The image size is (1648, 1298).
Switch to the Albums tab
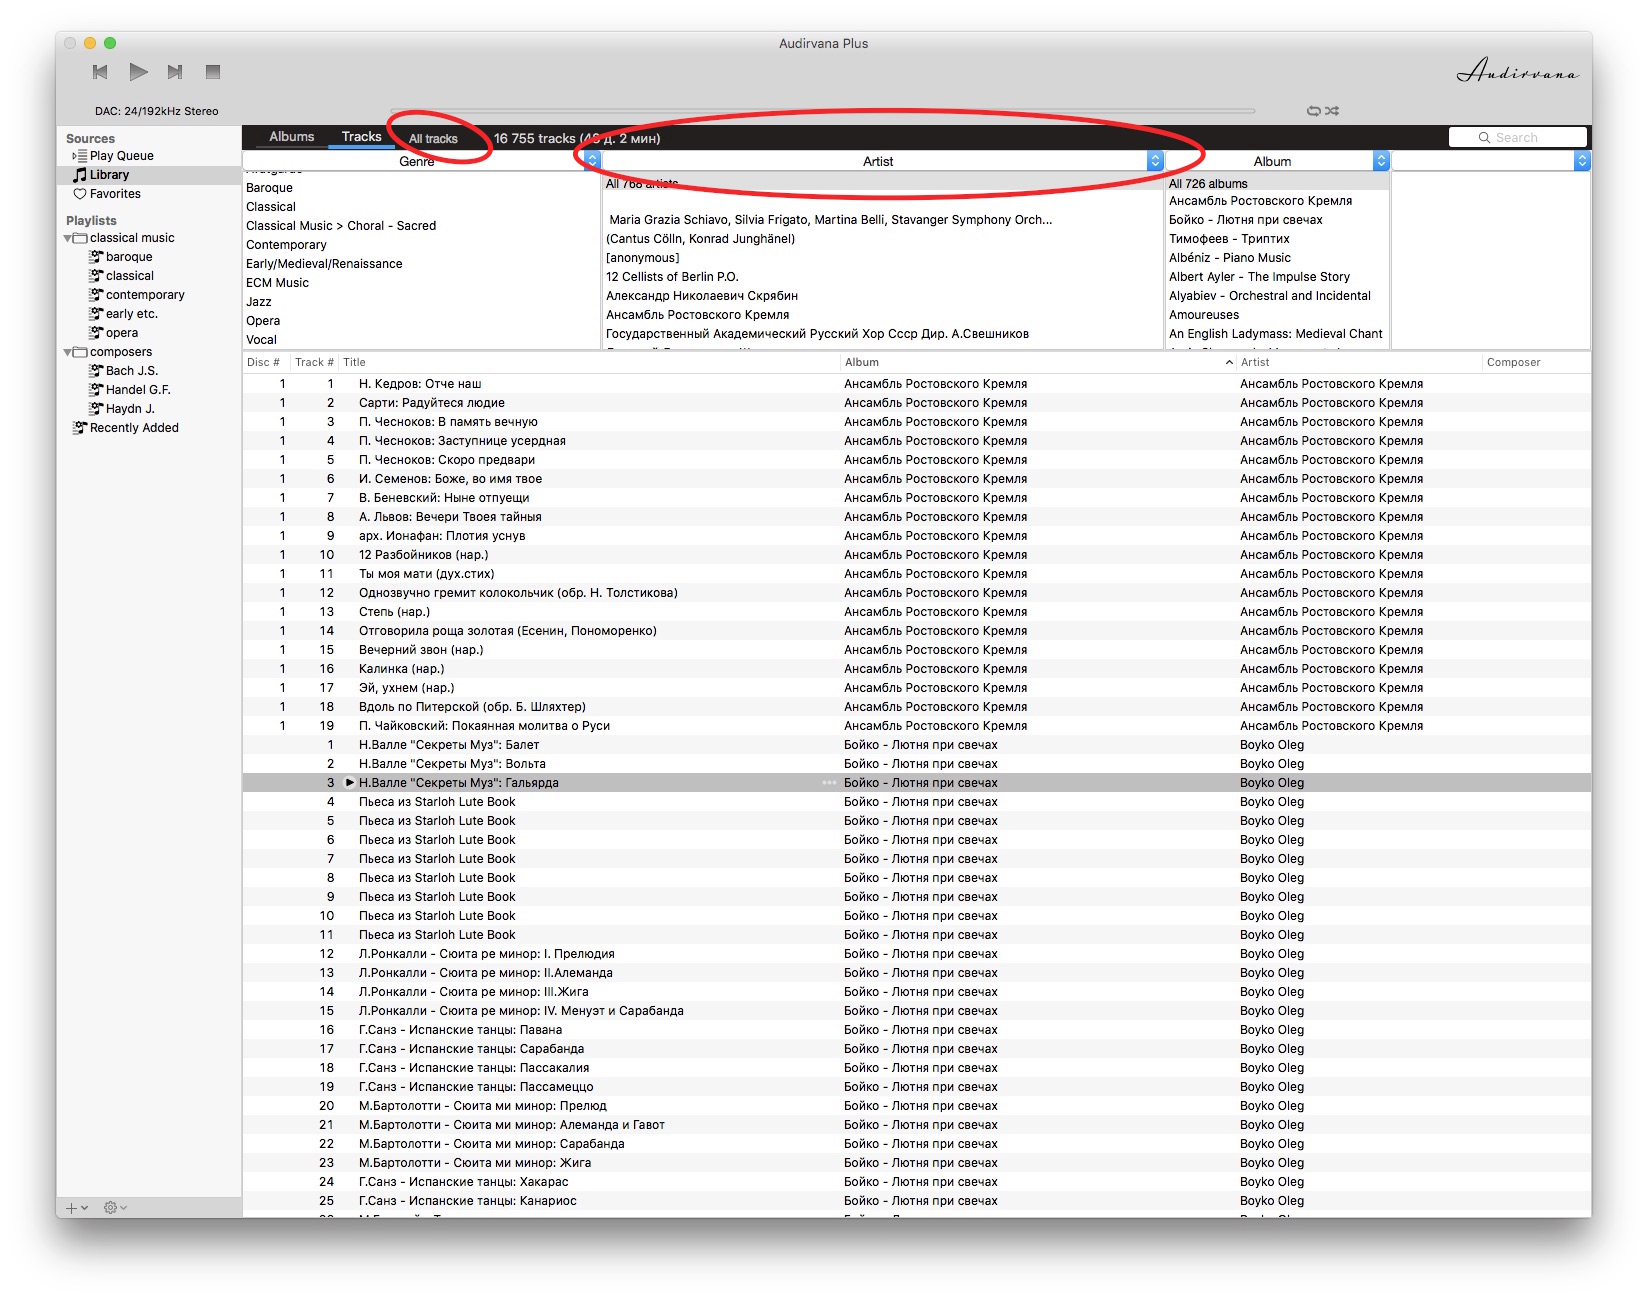click(292, 137)
